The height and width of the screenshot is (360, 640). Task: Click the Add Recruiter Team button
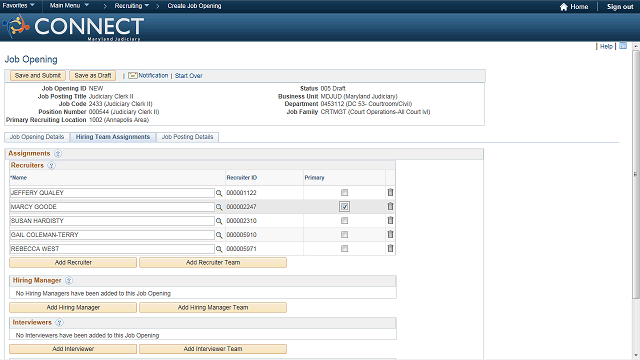[213, 262]
